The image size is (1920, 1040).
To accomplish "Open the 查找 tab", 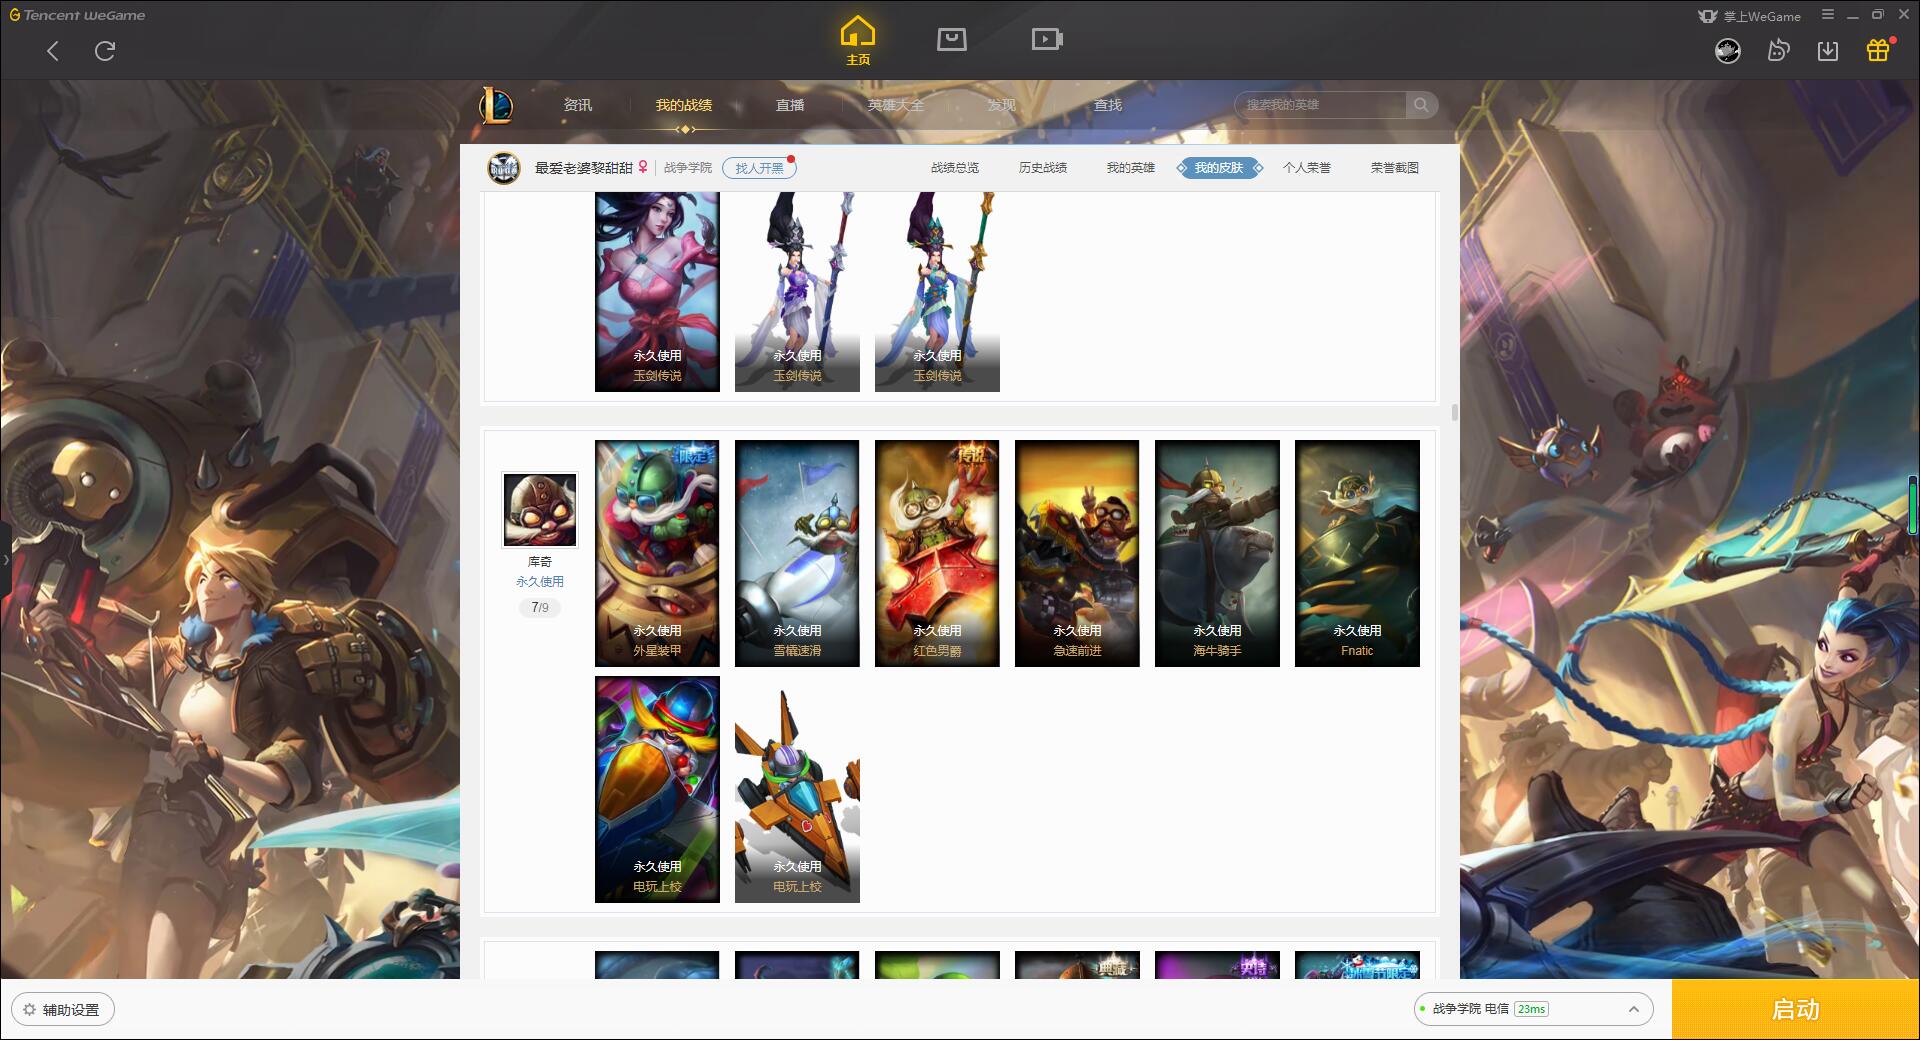I will click(1108, 105).
